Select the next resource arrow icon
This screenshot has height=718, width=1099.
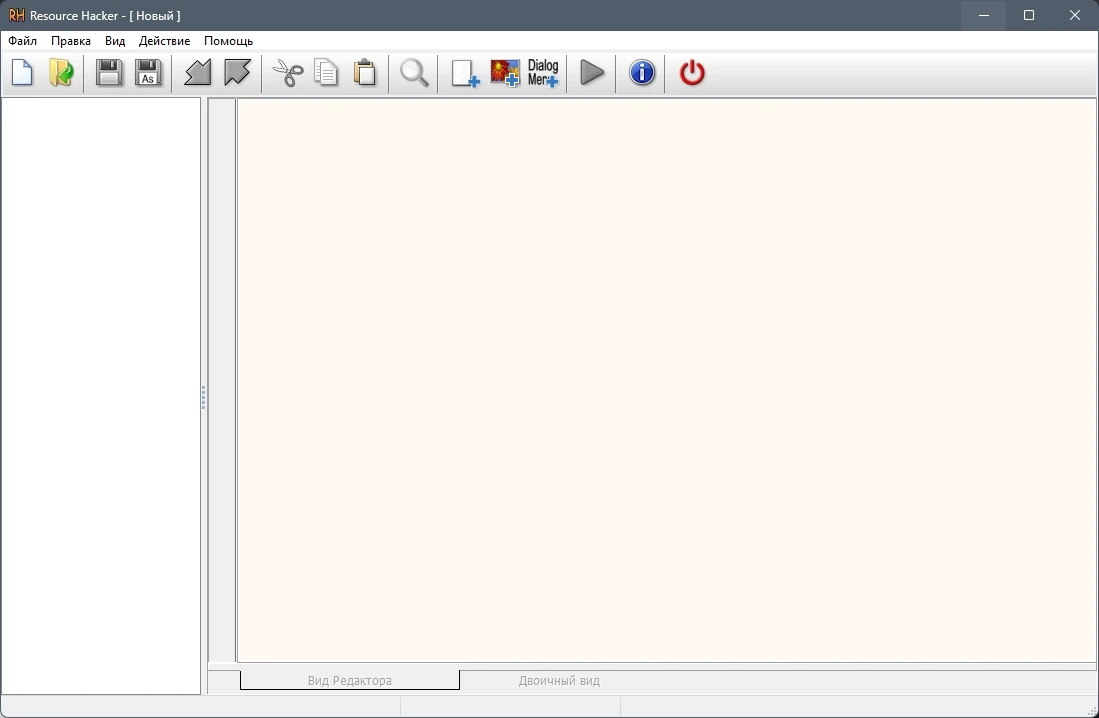(237, 73)
